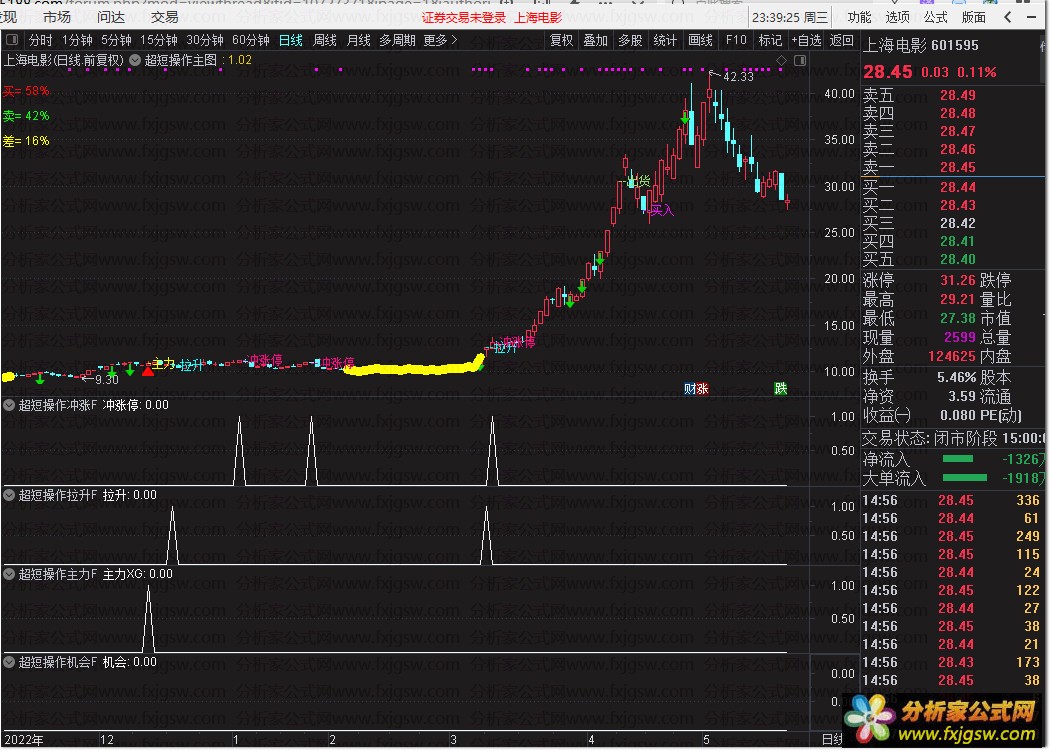This screenshot has width=1052, height=751.
Task: Click the 标记 mark button
Action: point(770,40)
